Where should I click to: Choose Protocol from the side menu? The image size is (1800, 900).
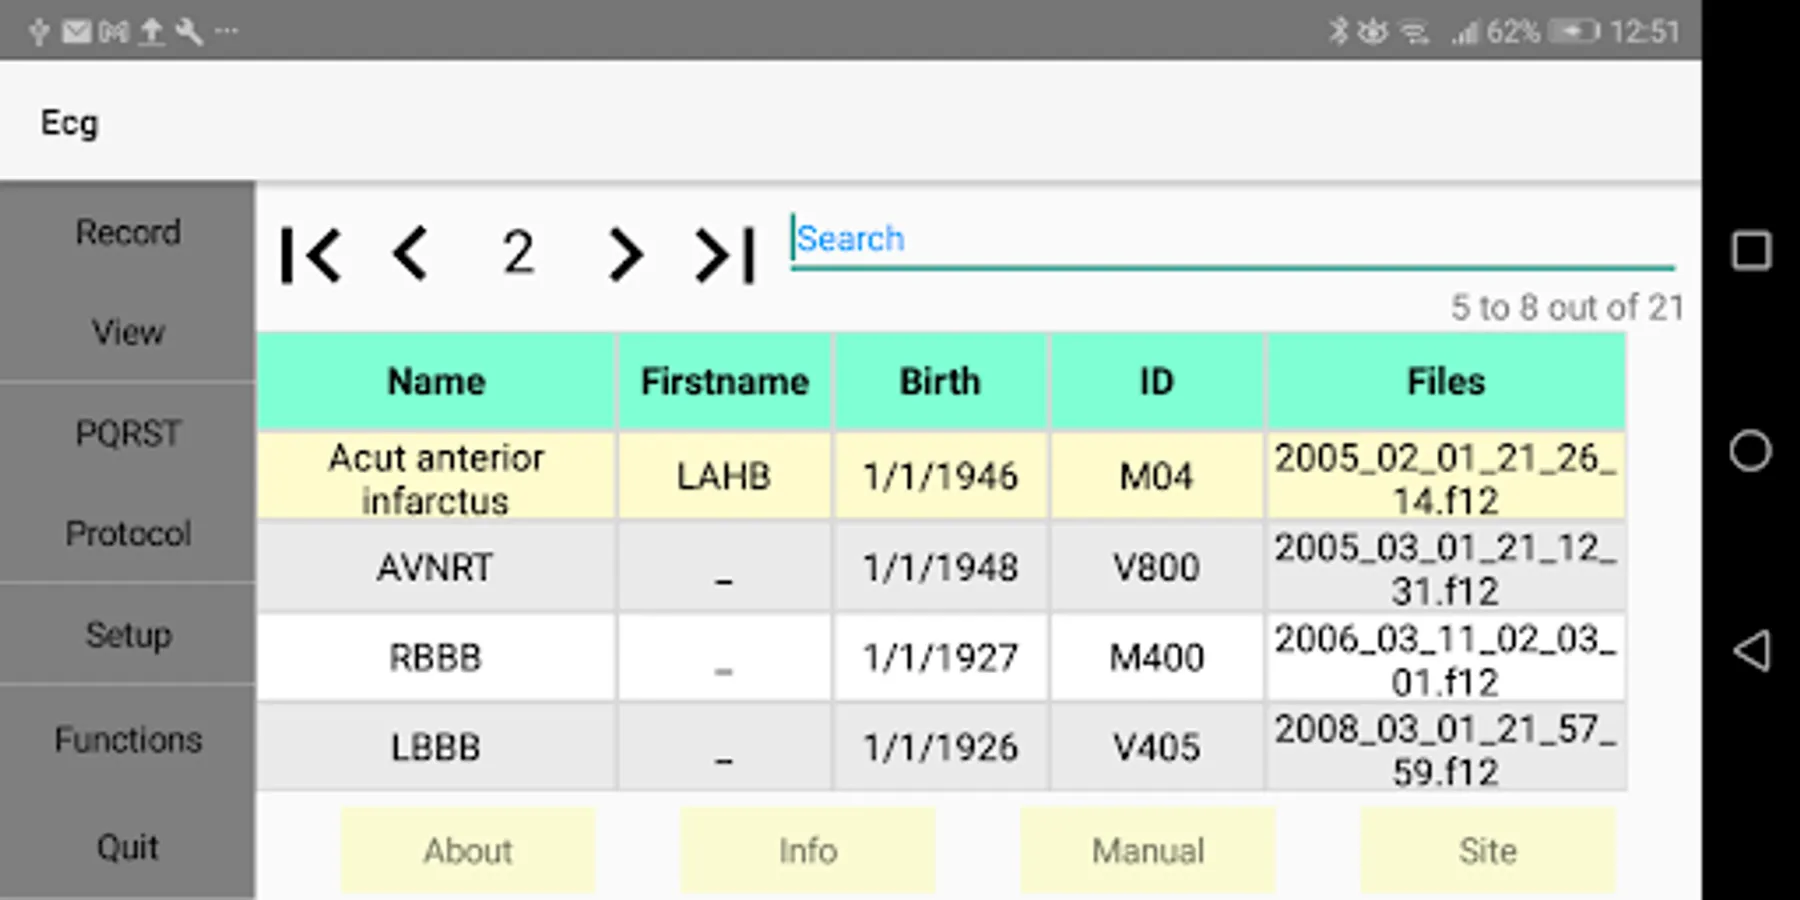point(128,534)
